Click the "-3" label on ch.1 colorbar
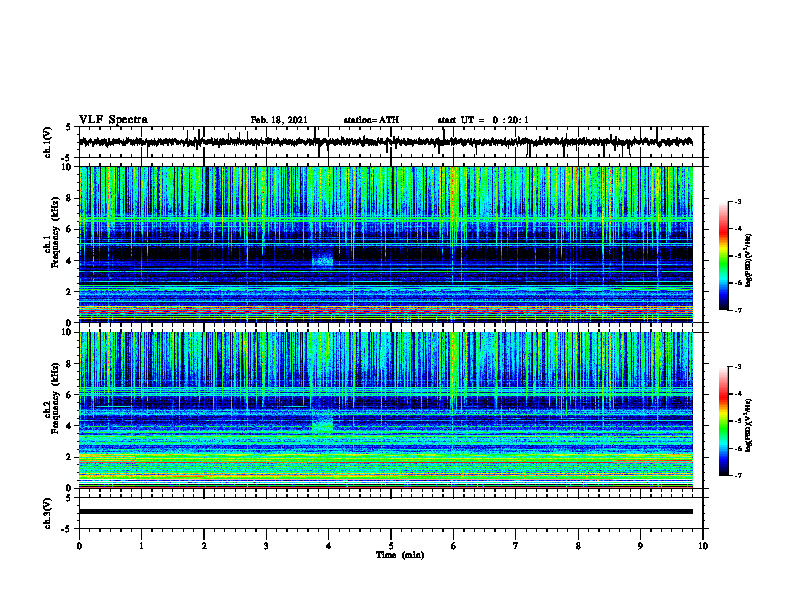Image resolution: width=792 pixels, height=612 pixels. point(738,202)
